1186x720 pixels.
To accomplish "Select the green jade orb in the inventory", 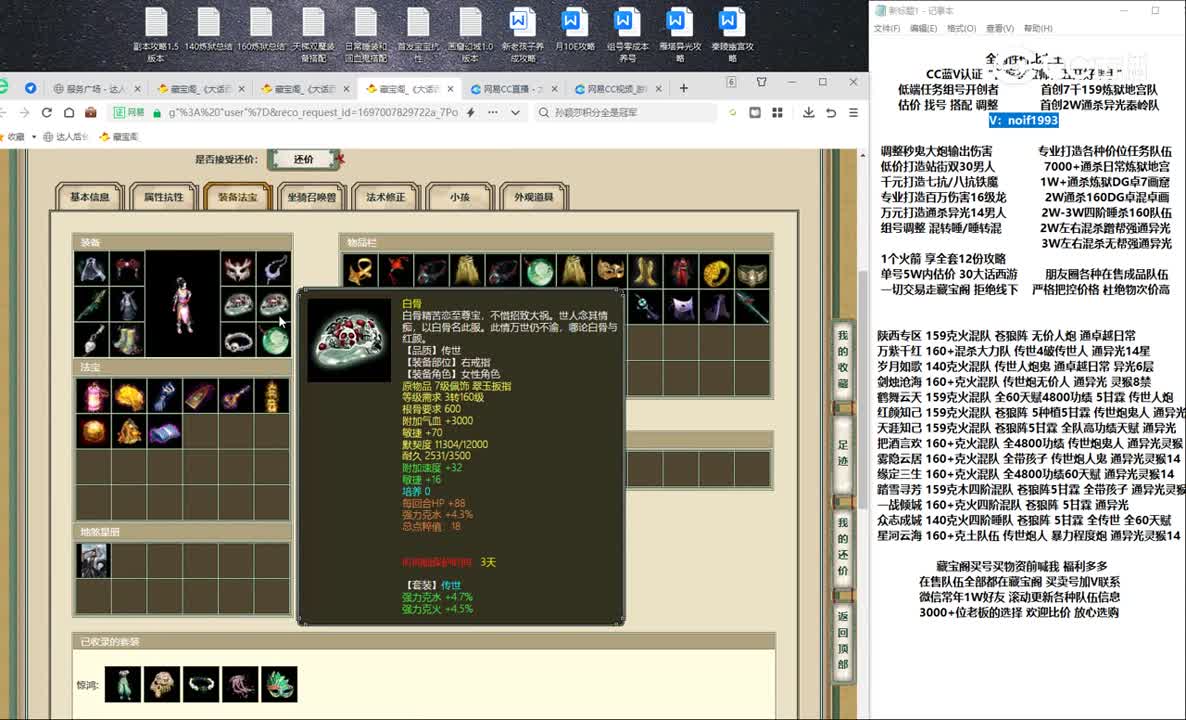I will pos(538,271).
